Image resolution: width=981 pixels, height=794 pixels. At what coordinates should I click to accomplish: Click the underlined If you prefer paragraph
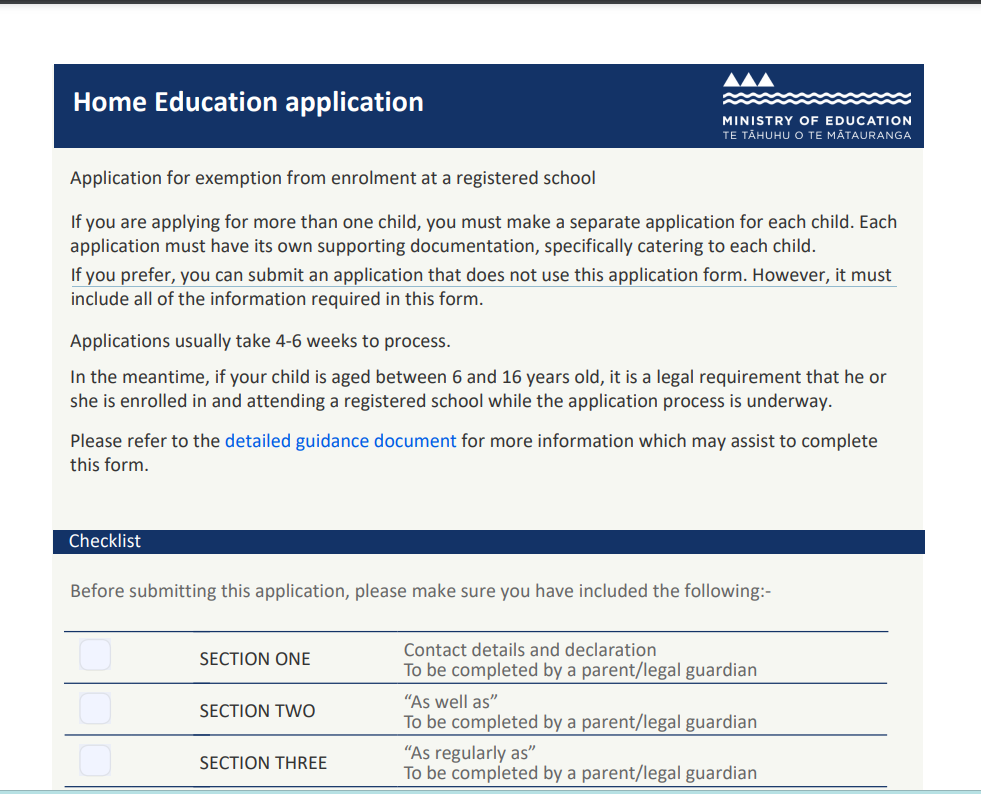pos(482,287)
